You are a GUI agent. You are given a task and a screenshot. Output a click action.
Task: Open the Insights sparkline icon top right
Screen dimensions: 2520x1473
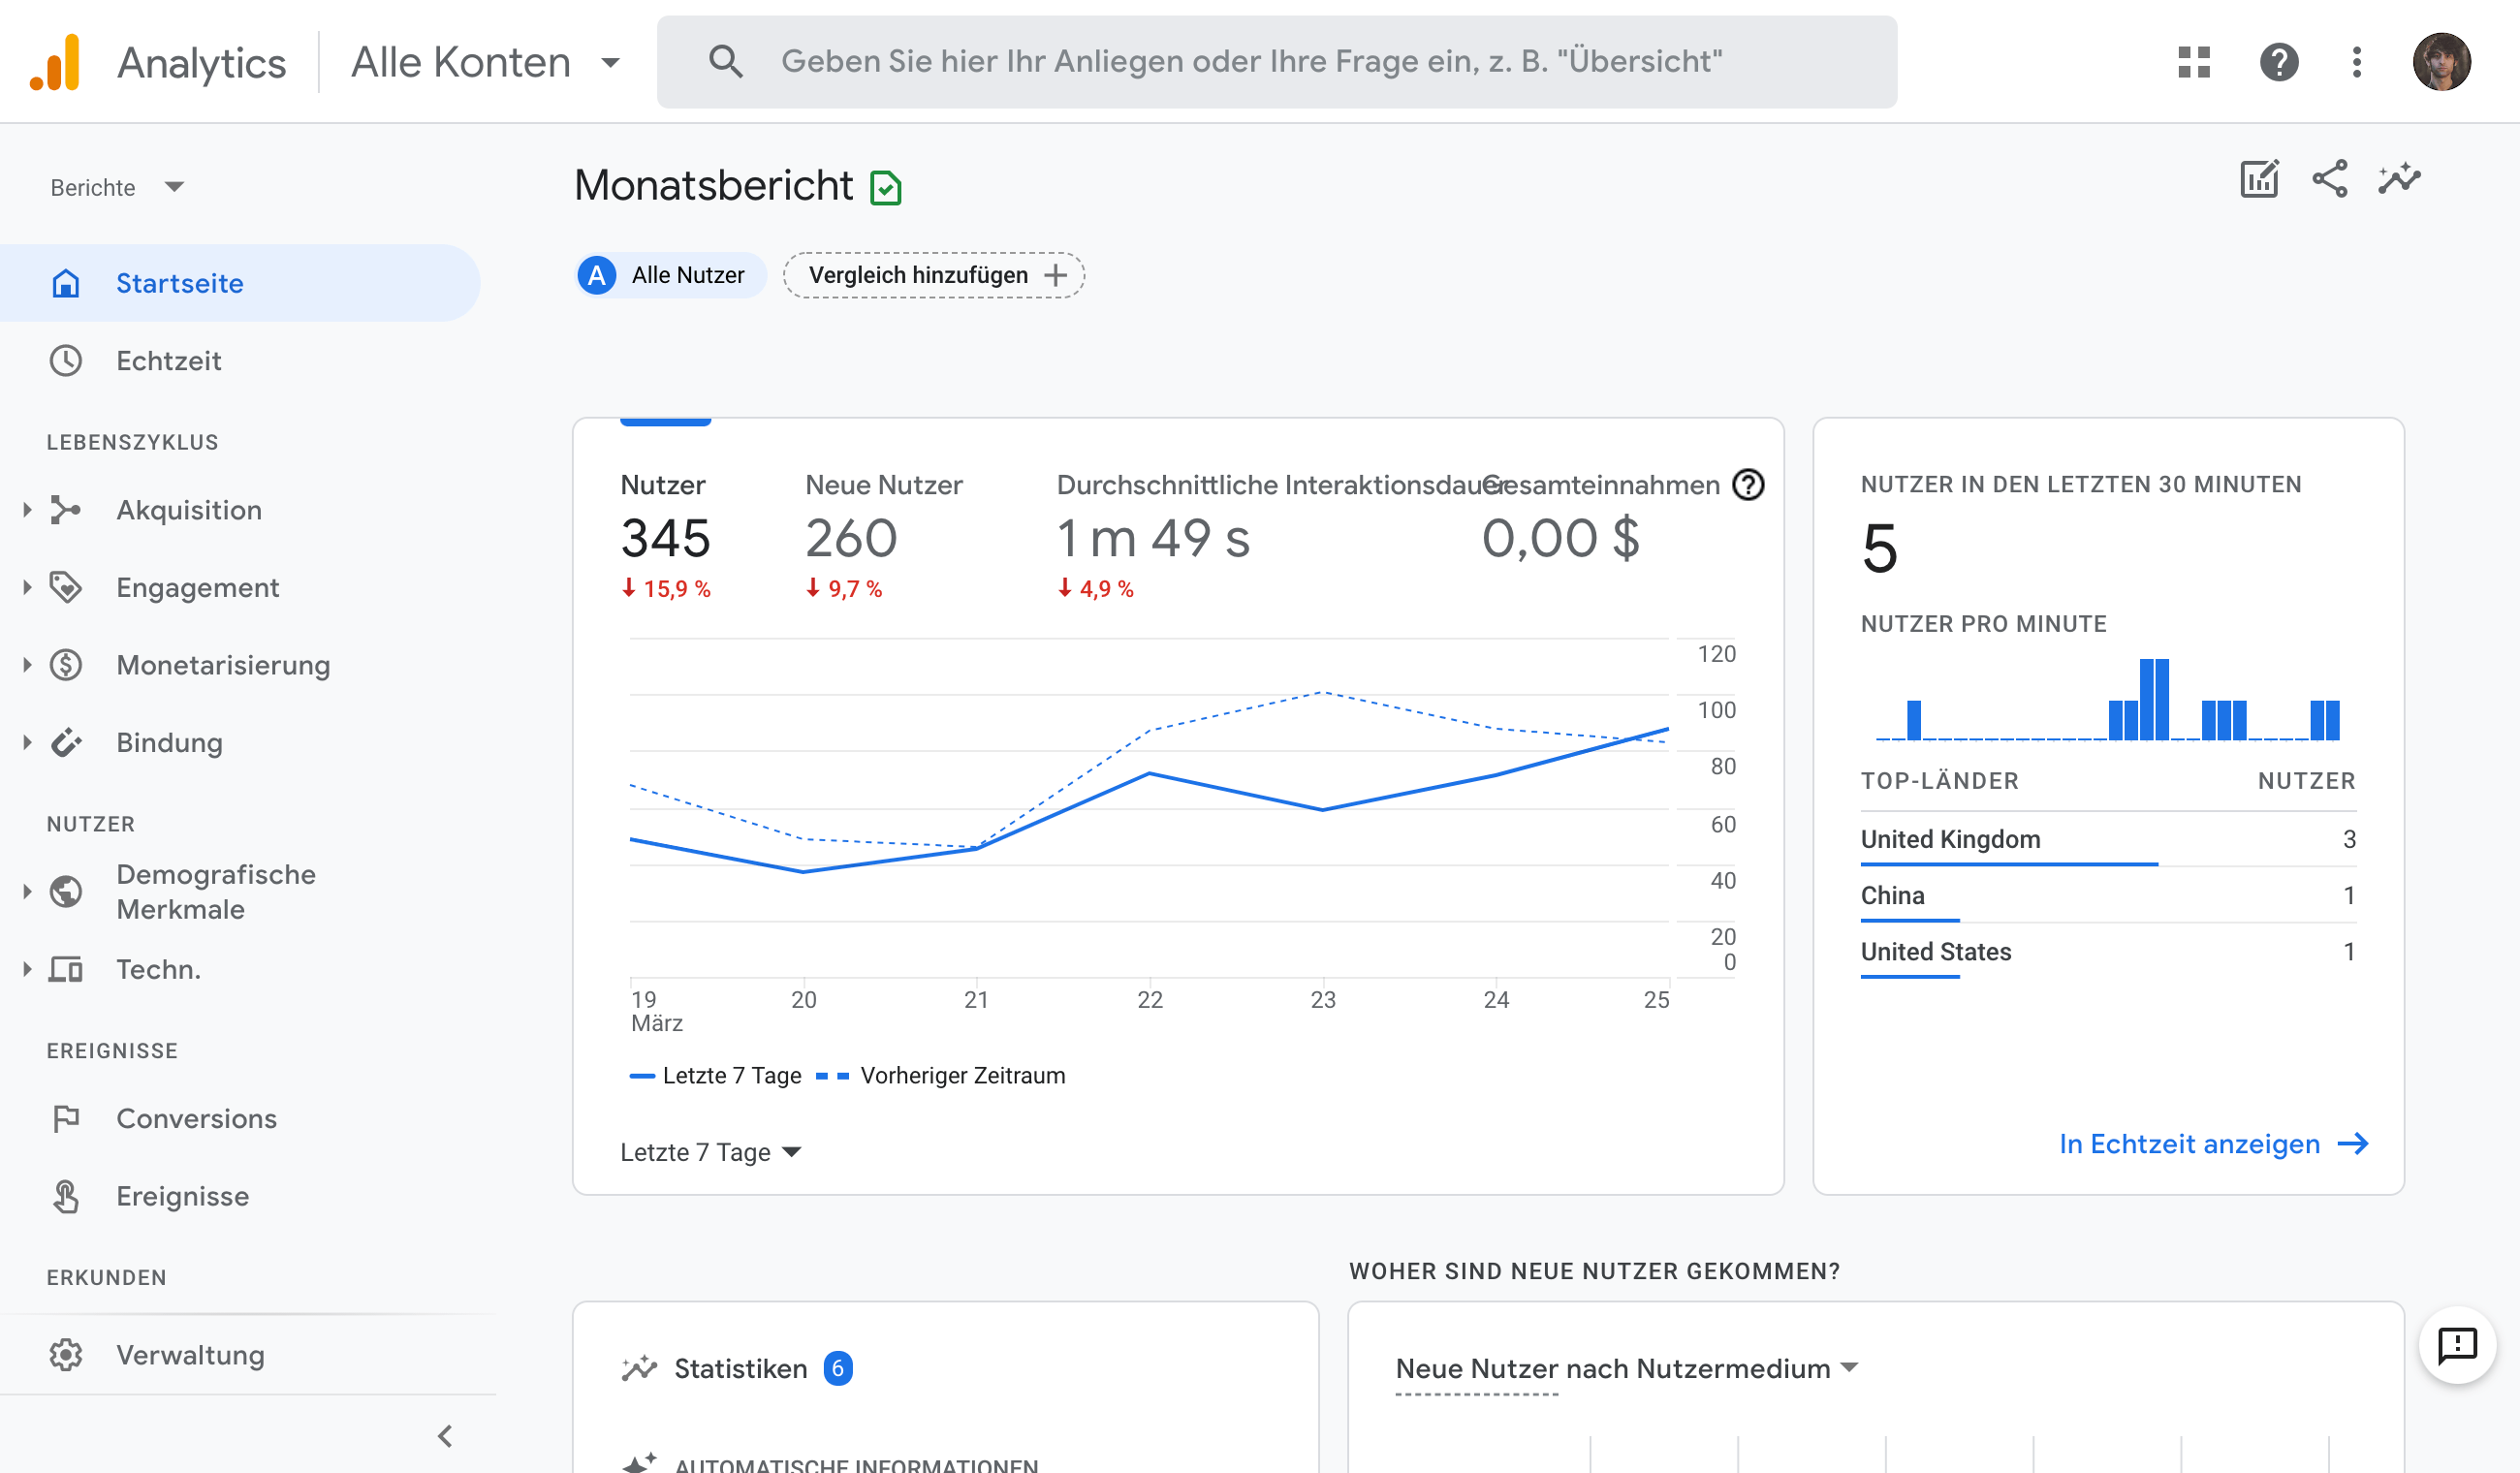coord(2399,180)
